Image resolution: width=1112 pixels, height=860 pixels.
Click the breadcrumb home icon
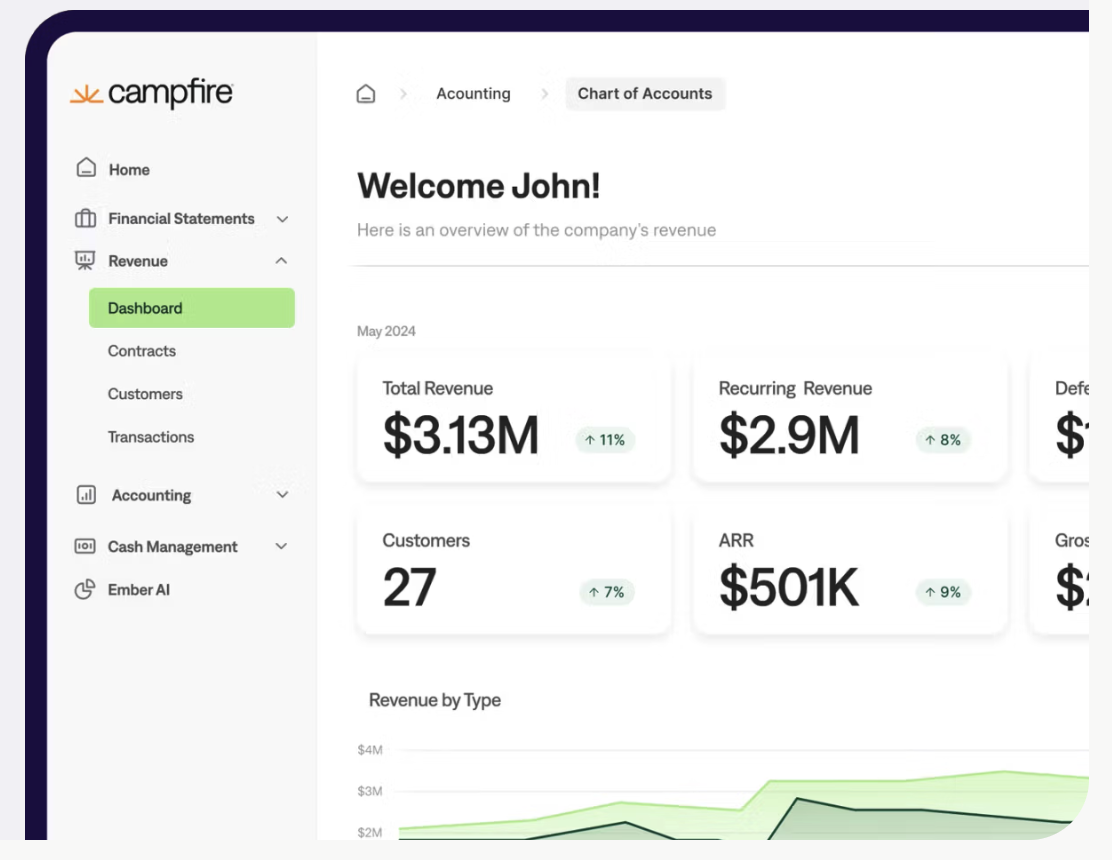(x=366, y=94)
